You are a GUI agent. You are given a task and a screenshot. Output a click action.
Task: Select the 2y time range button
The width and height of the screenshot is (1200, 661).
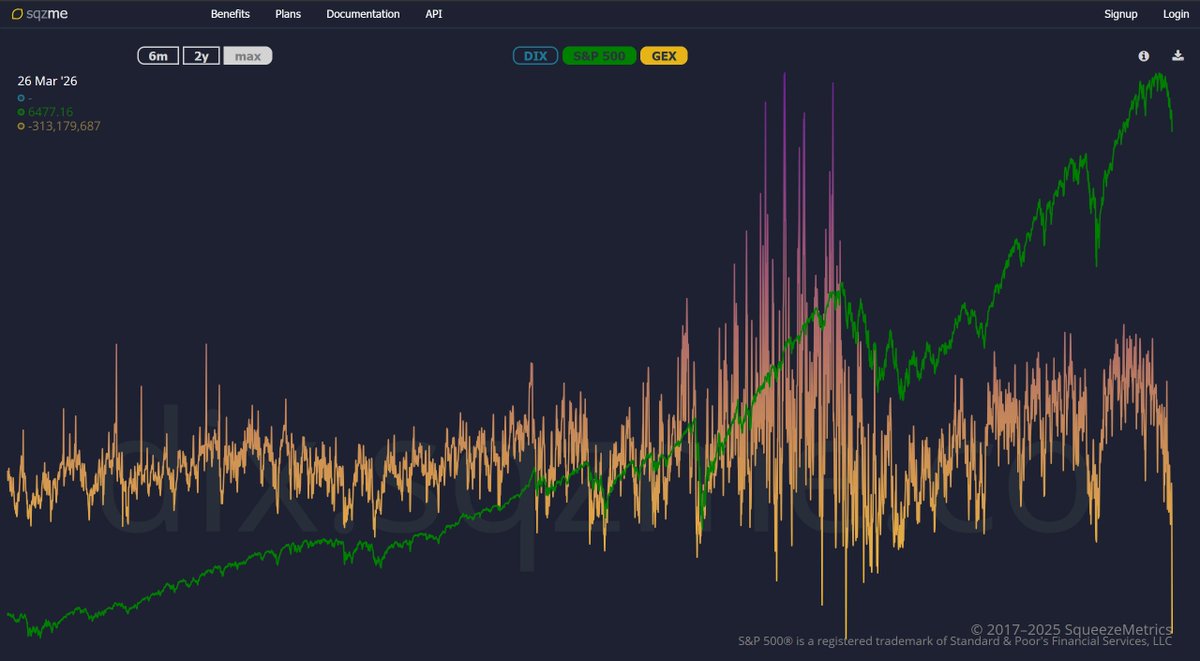pyautogui.click(x=200, y=56)
